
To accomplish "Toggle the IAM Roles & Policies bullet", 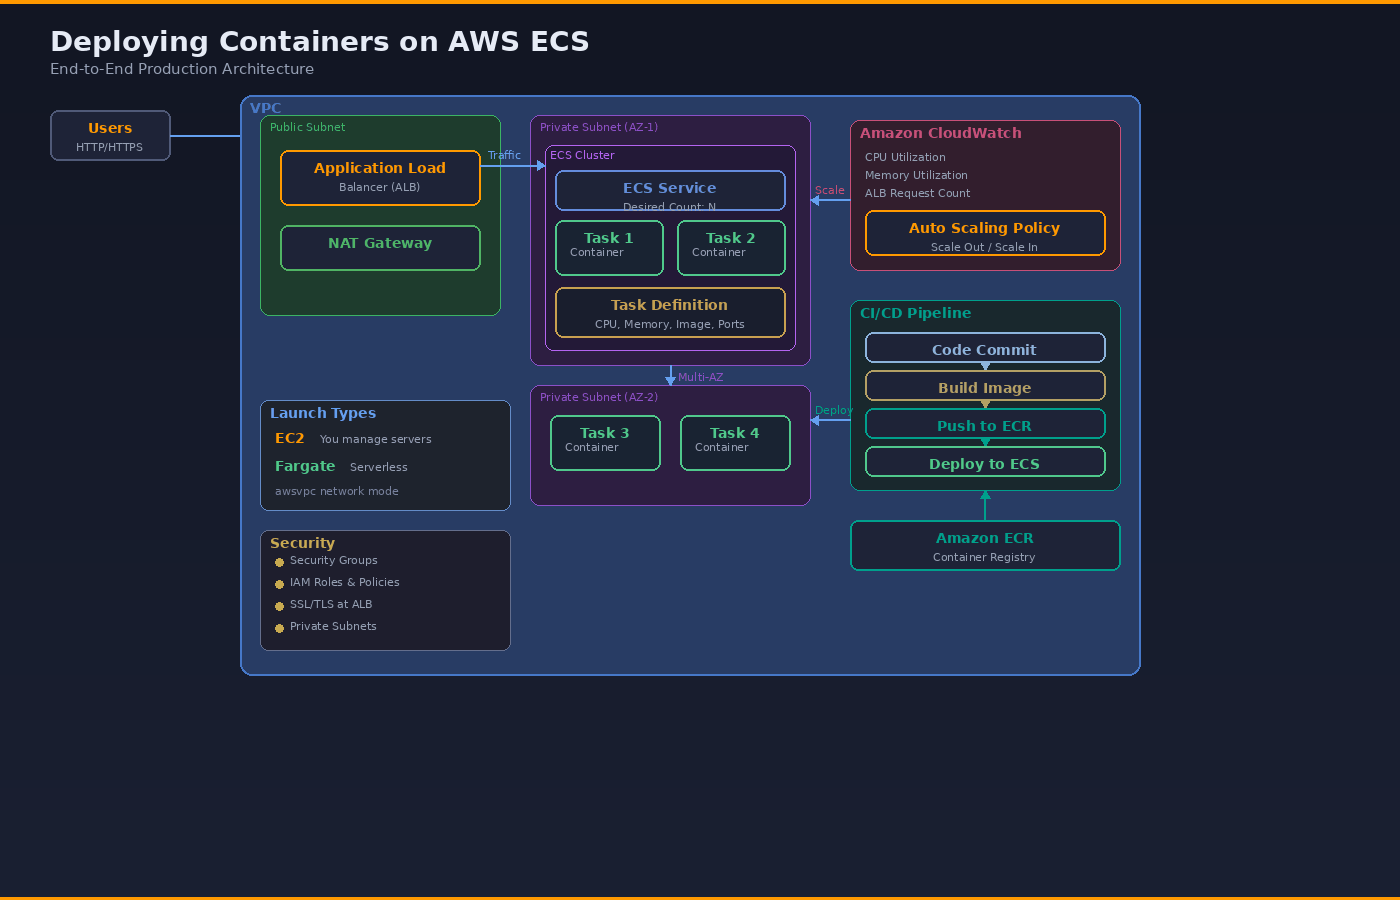I will click(x=344, y=582).
